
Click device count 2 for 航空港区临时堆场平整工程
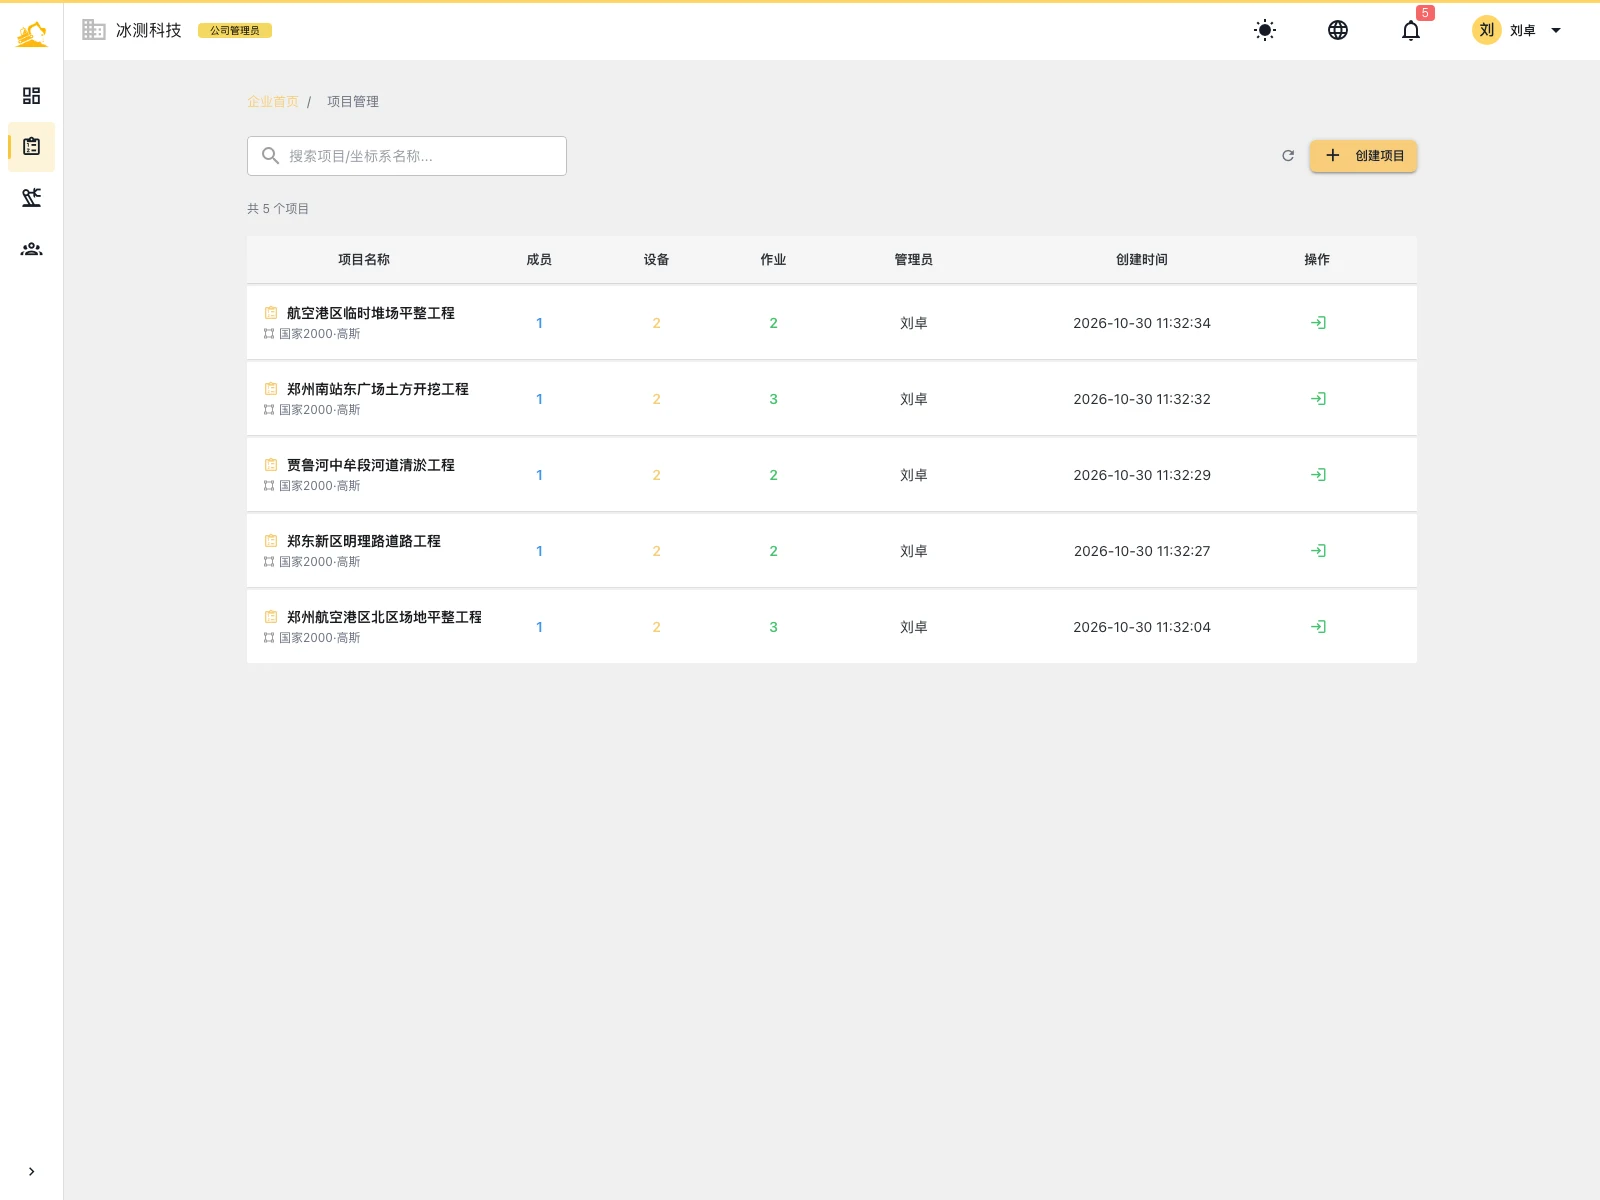point(656,323)
